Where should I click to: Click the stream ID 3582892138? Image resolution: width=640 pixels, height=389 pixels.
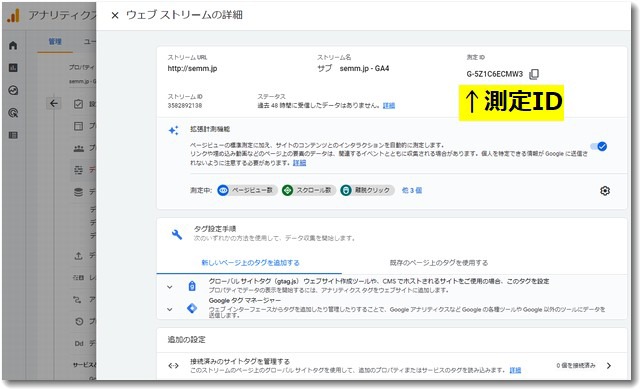184,106
